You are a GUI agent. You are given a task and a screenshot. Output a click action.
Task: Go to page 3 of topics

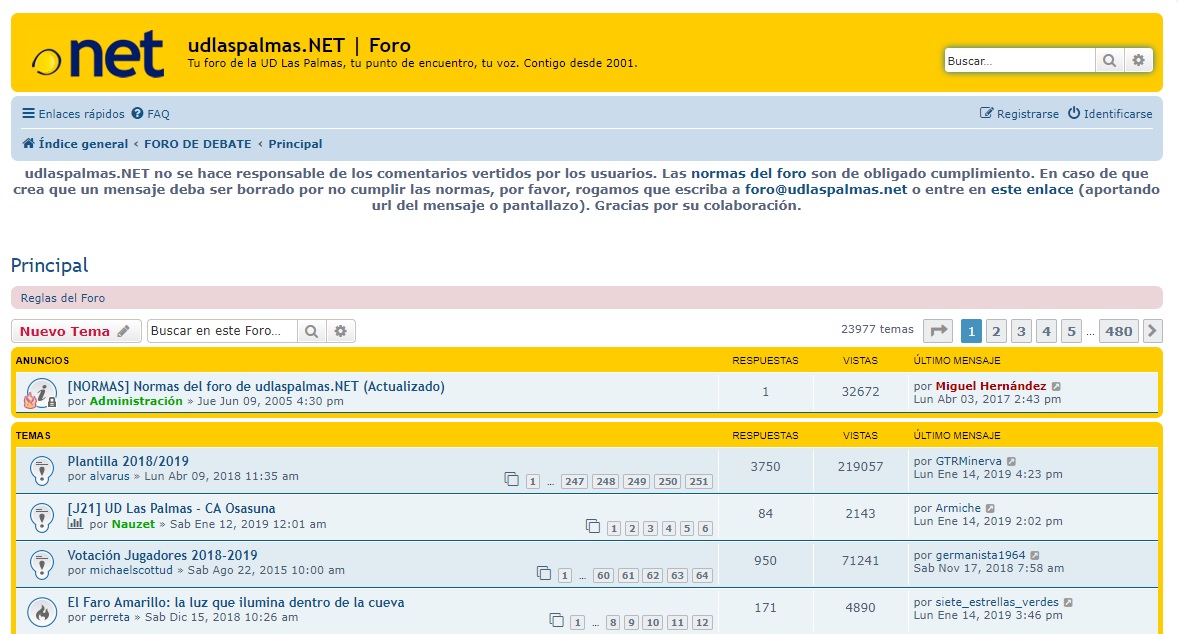(1021, 331)
